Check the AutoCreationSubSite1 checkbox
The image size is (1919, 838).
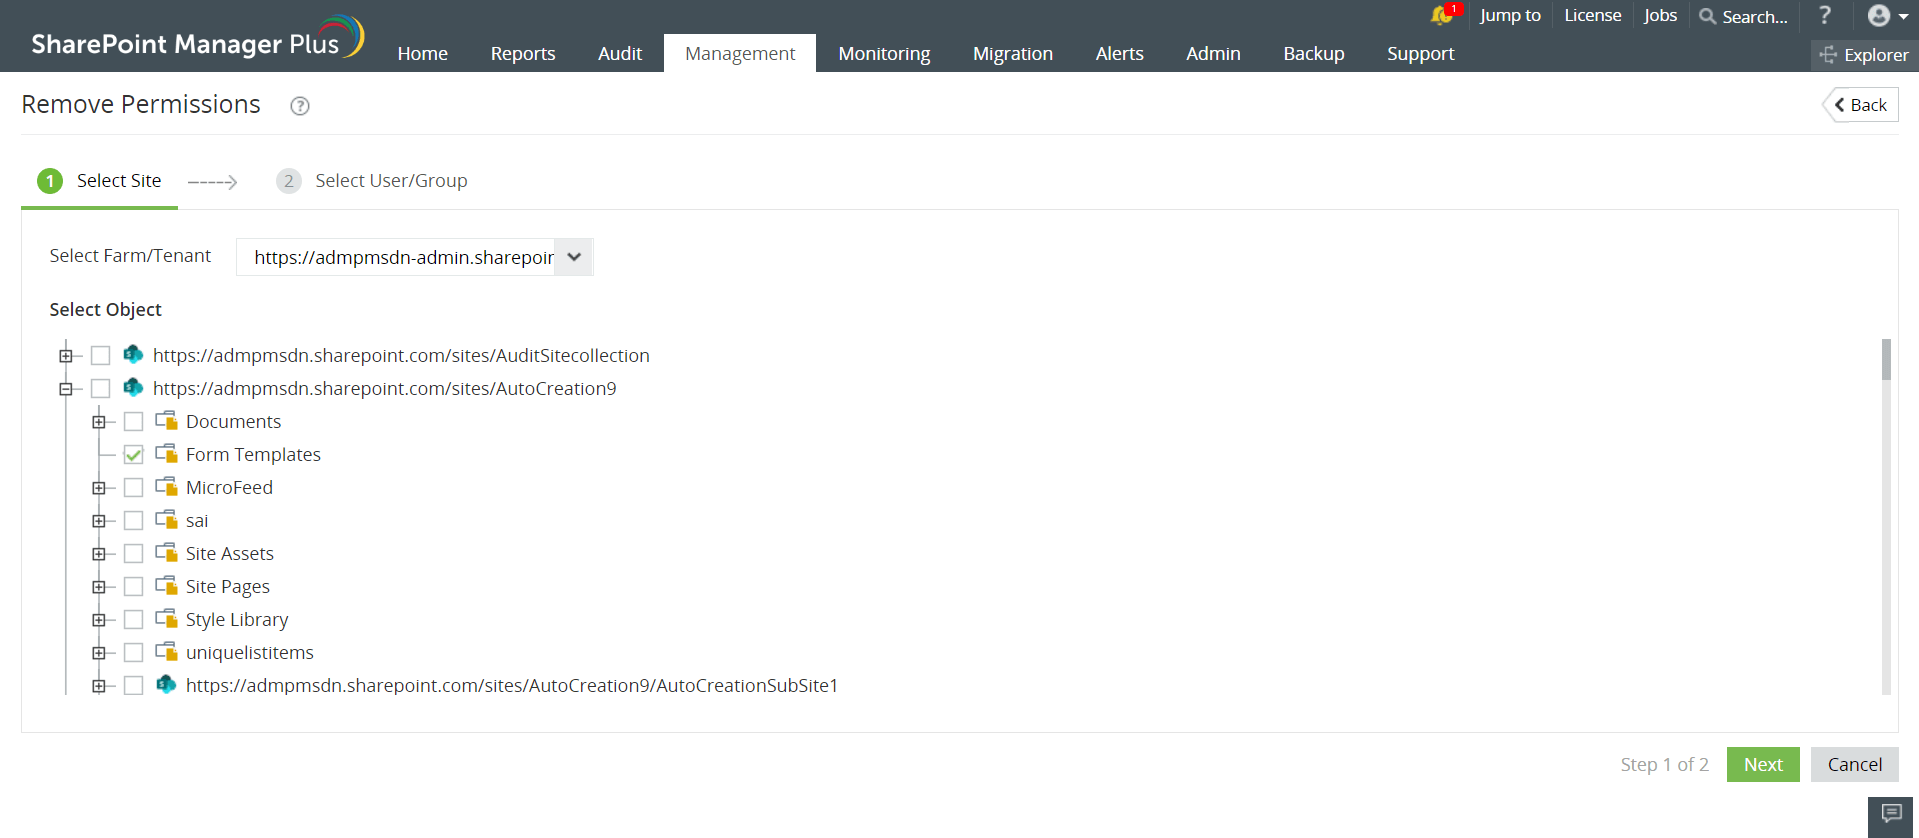[133, 685]
